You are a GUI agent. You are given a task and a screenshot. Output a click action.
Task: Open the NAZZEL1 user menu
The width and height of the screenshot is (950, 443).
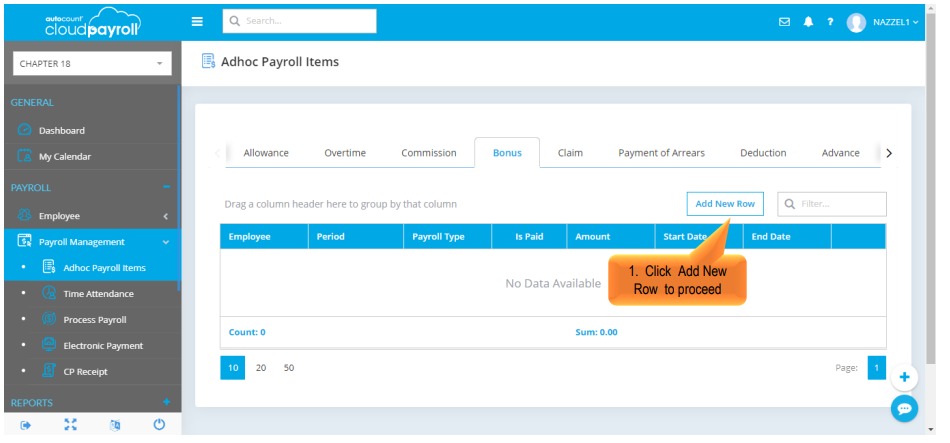tap(884, 22)
